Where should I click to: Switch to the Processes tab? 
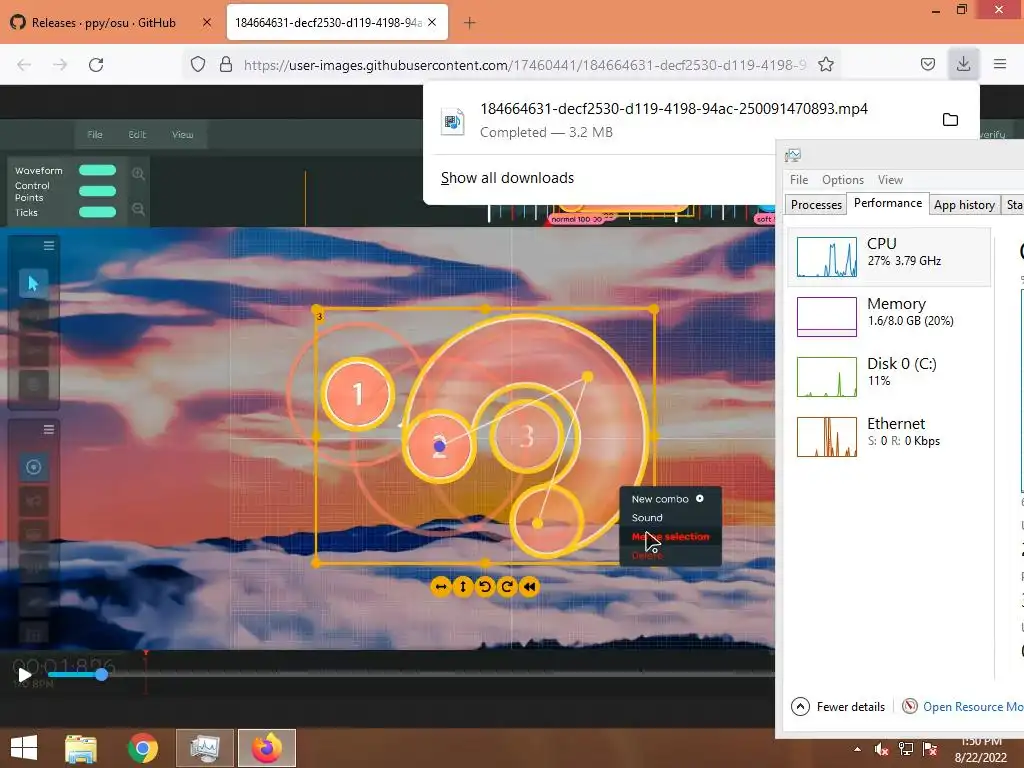point(816,204)
